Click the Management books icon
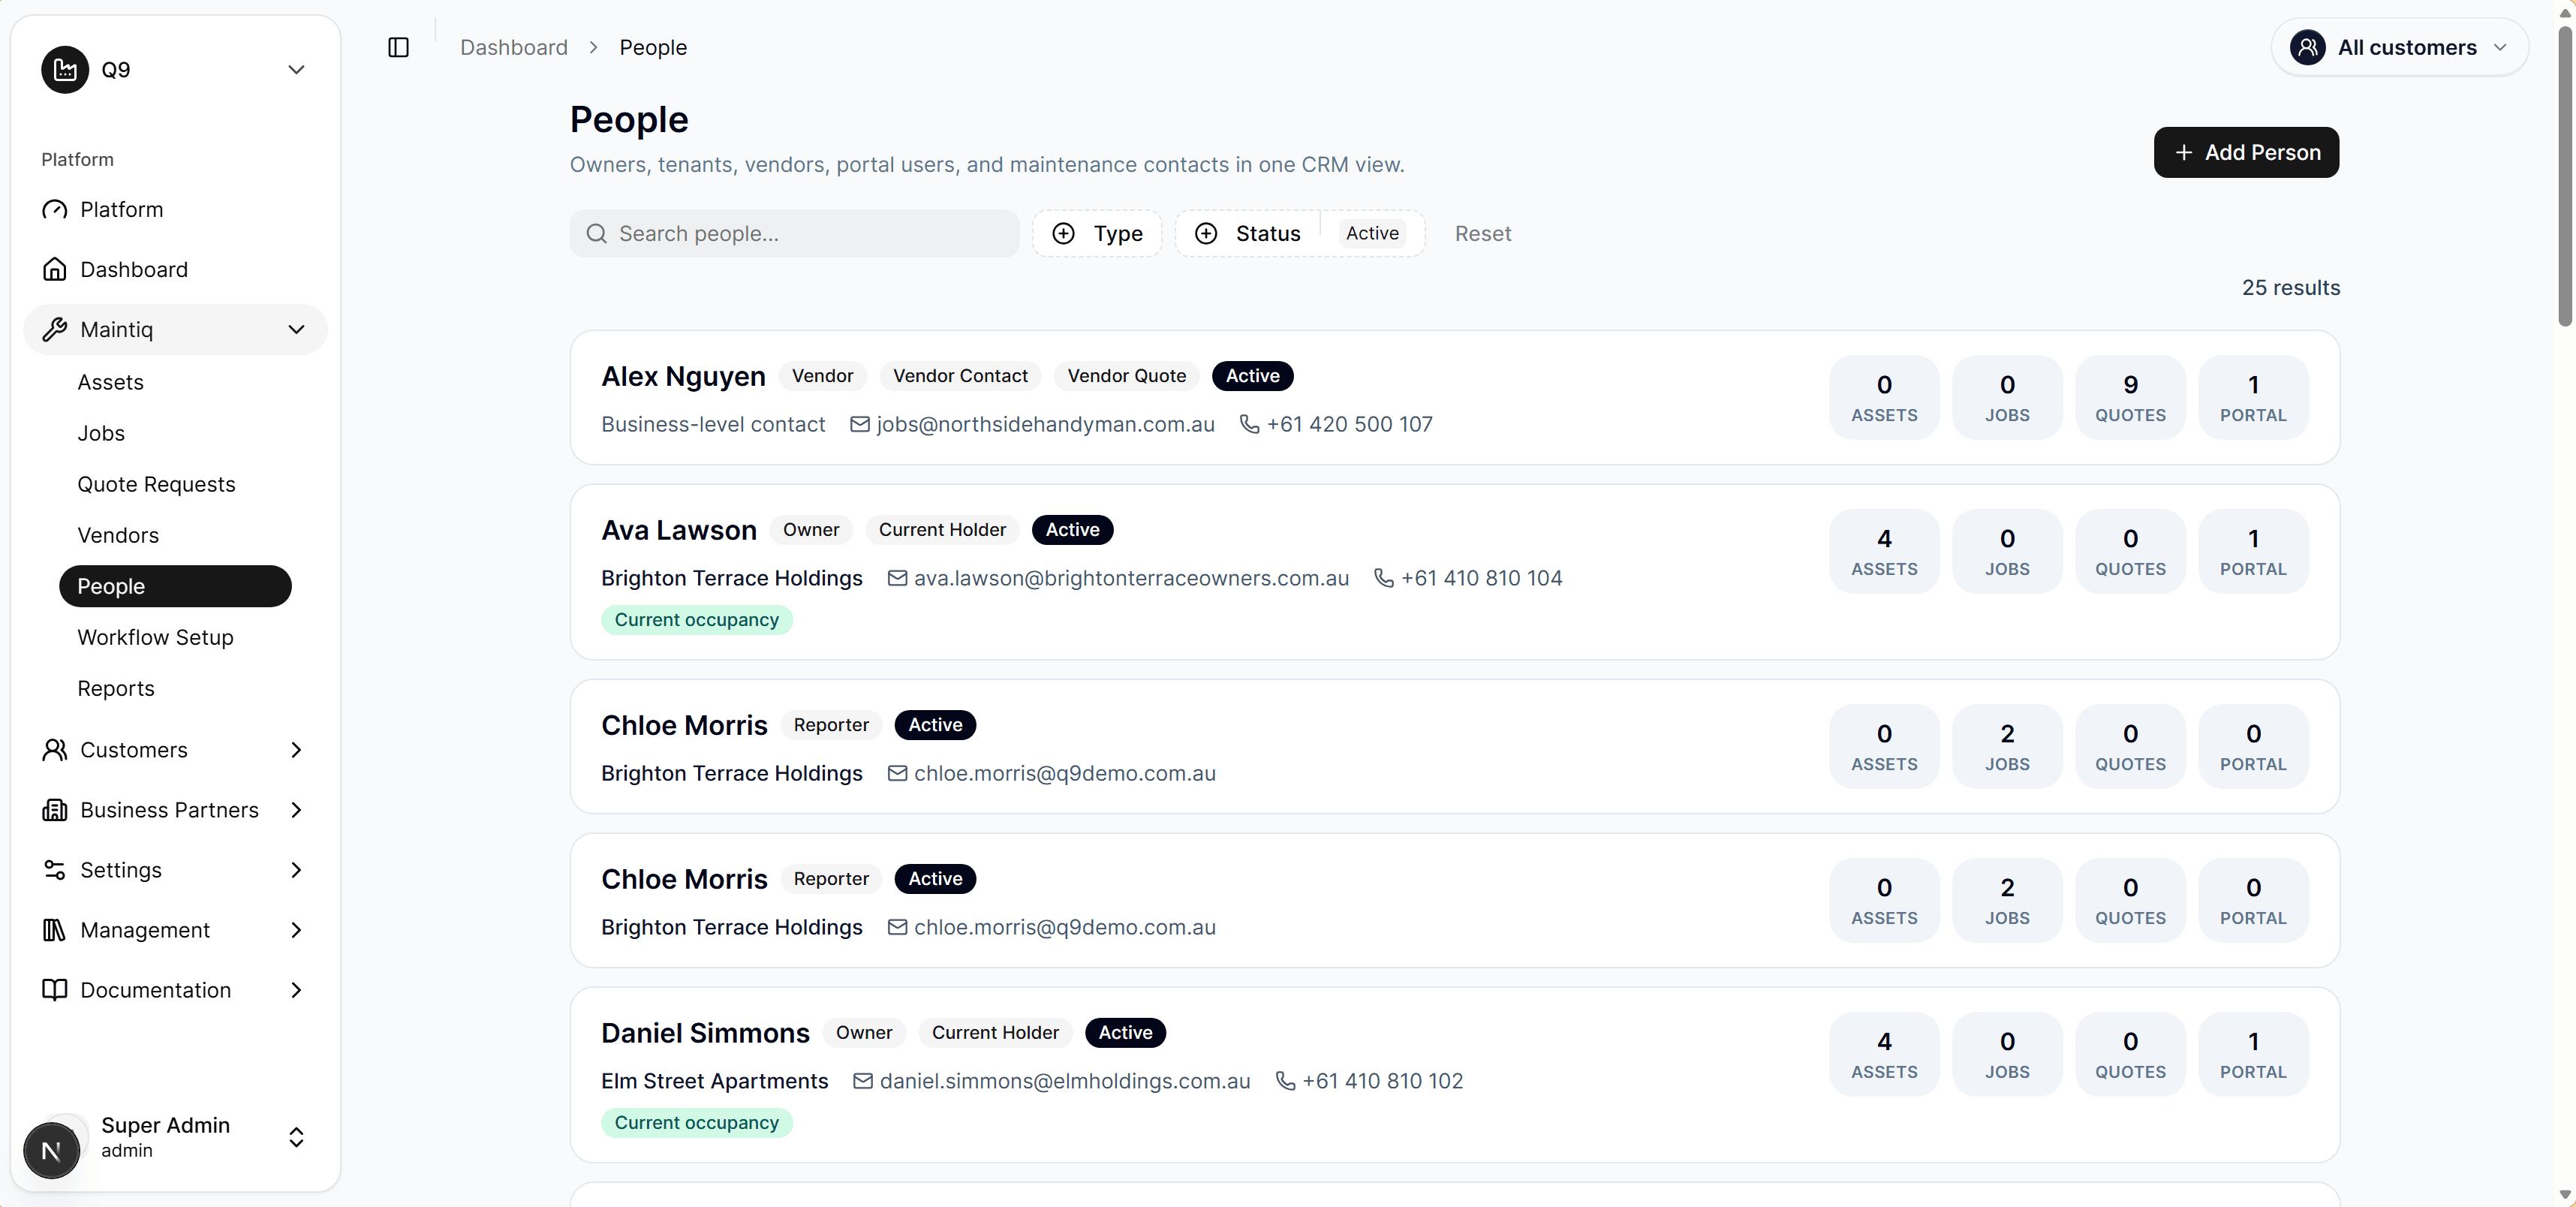 tap(54, 929)
